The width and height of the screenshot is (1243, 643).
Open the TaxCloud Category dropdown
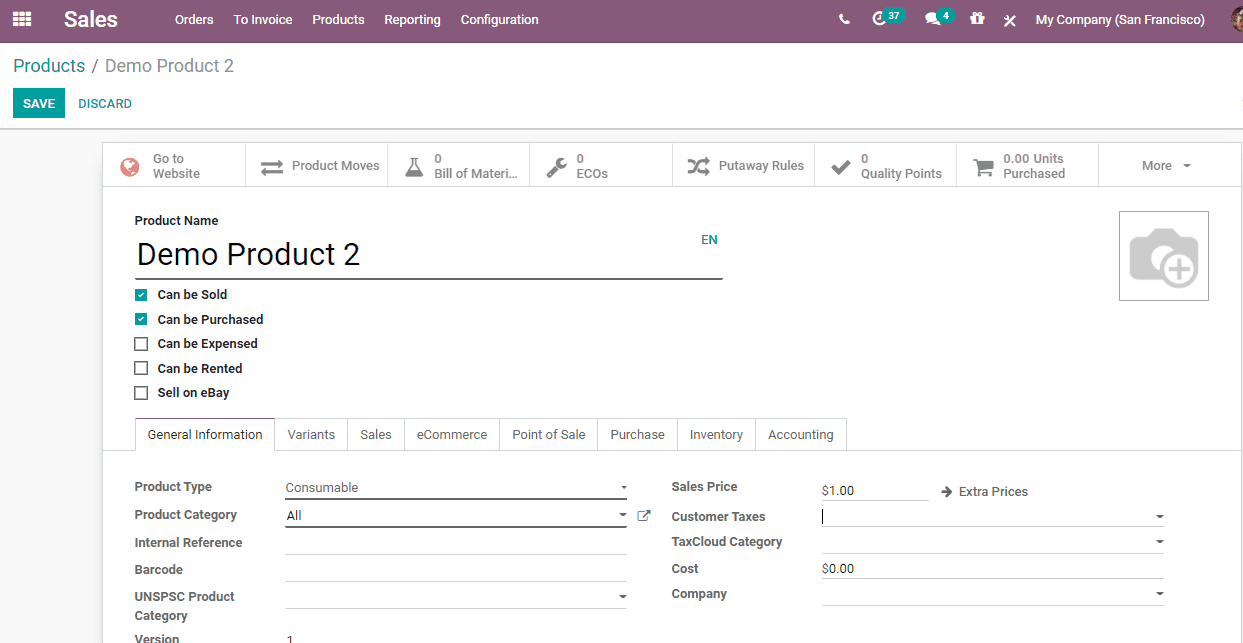tap(993, 542)
